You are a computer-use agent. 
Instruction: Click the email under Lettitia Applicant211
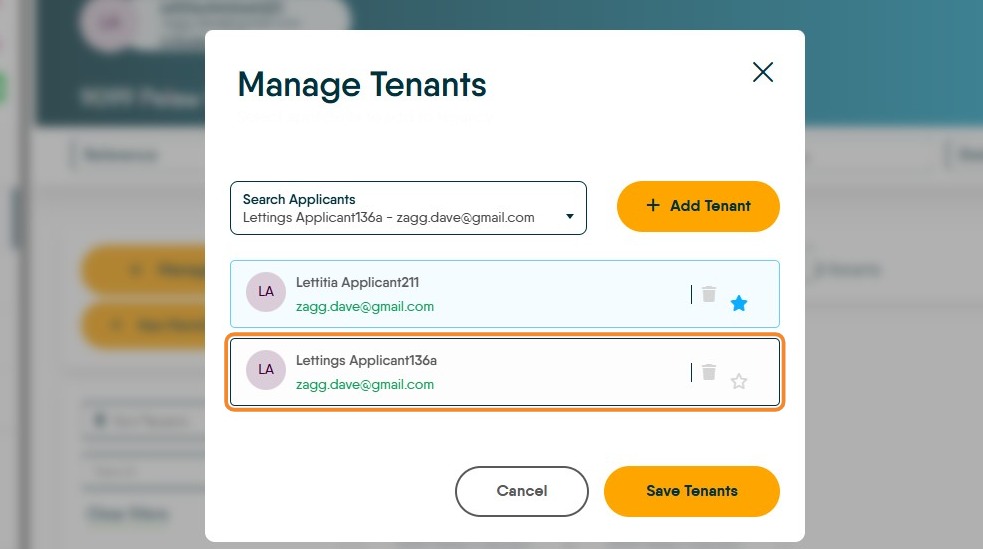[x=365, y=307]
